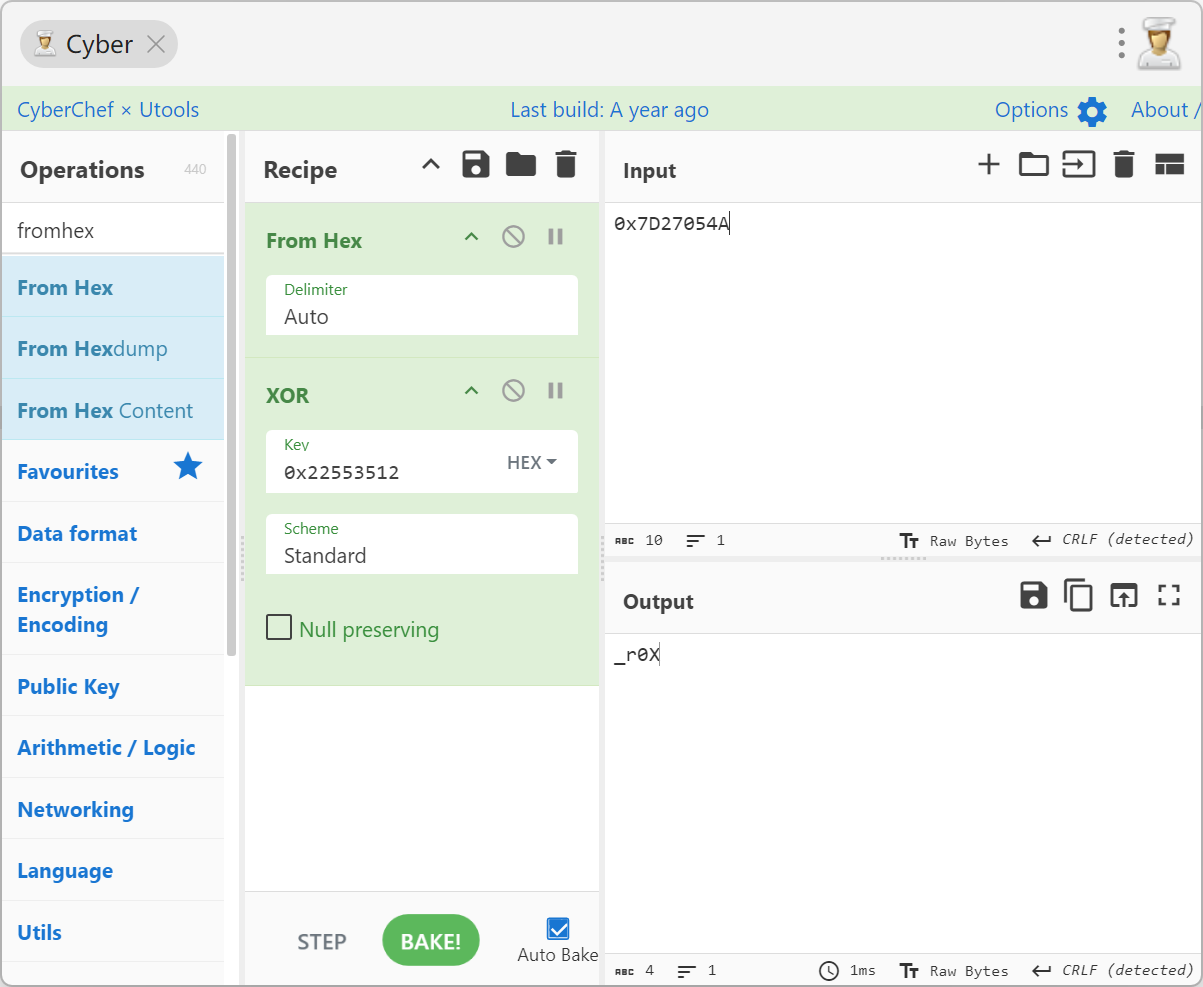Open the Delimiter Auto dropdown
Screen dimensions: 1203x987
tap(421, 316)
